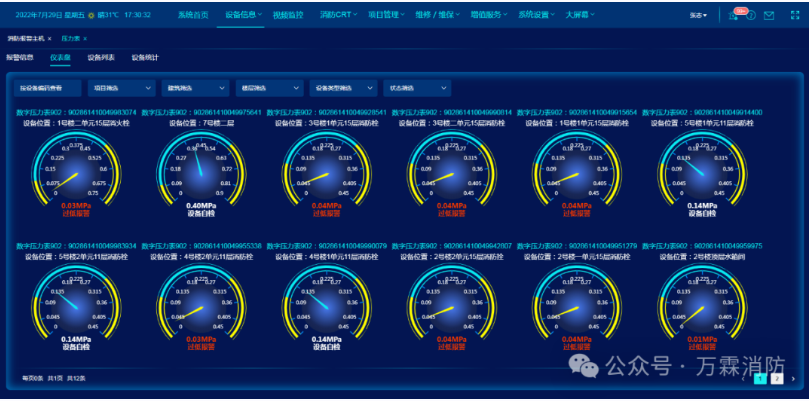Expand the 项目筛选 filter dropdown

[122, 88]
